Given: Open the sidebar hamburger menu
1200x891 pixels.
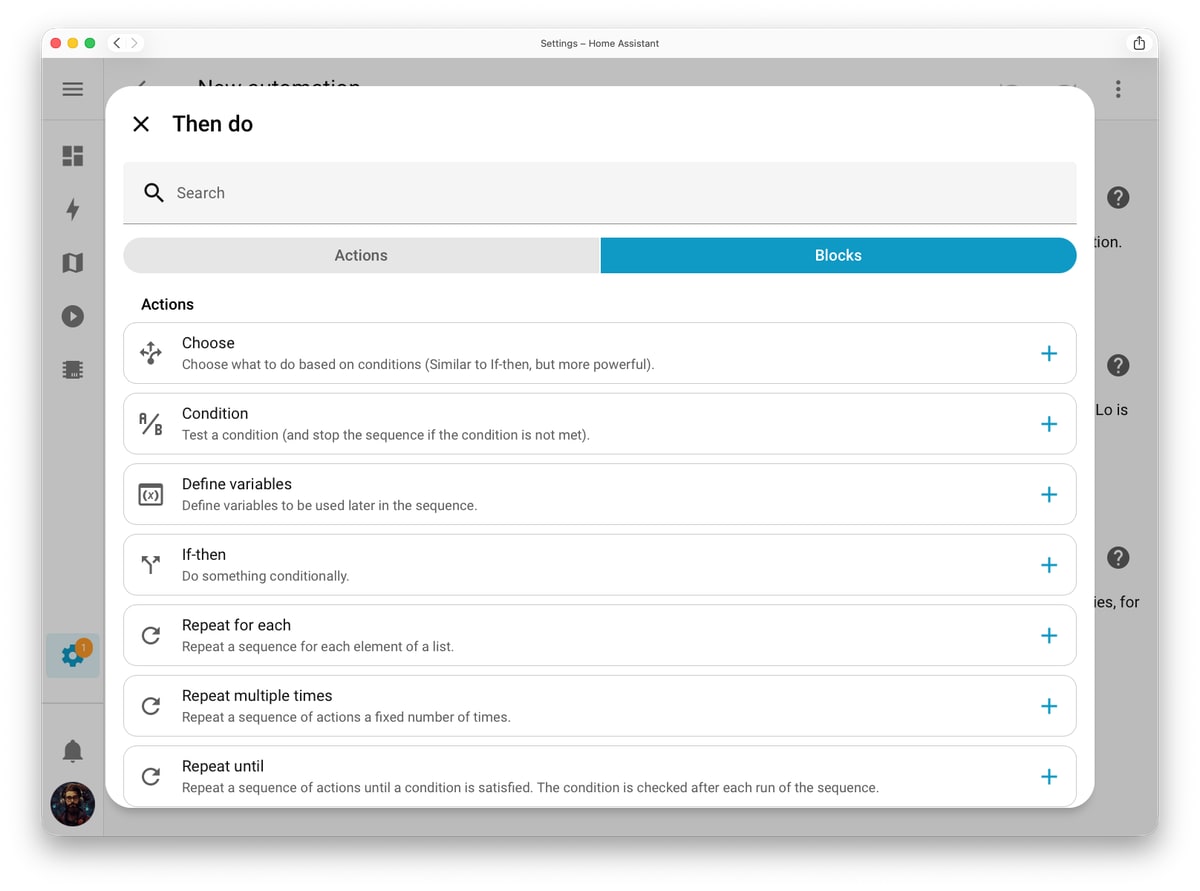Looking at the screenshot, I should (x=73, y=89).
